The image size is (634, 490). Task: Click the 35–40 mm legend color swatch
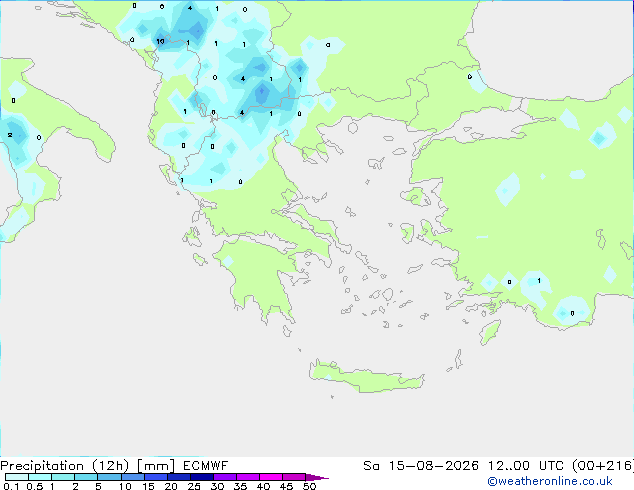pos(248,477)
